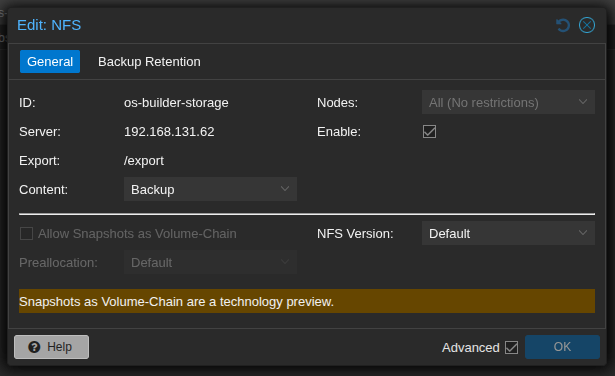Click the Preallocation label

[58, 263]
